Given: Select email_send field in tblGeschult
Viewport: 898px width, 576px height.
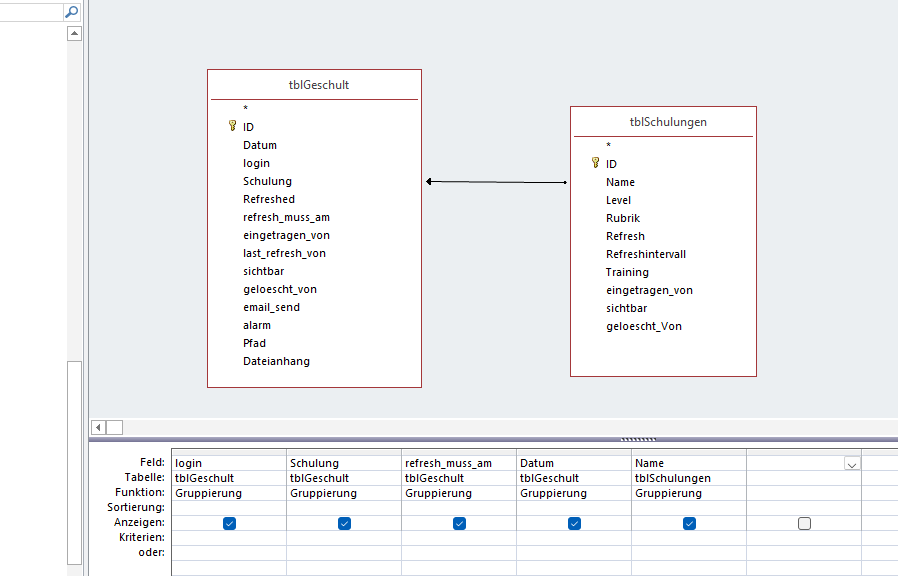Looking at the screenshot, I should coord(271,307).
